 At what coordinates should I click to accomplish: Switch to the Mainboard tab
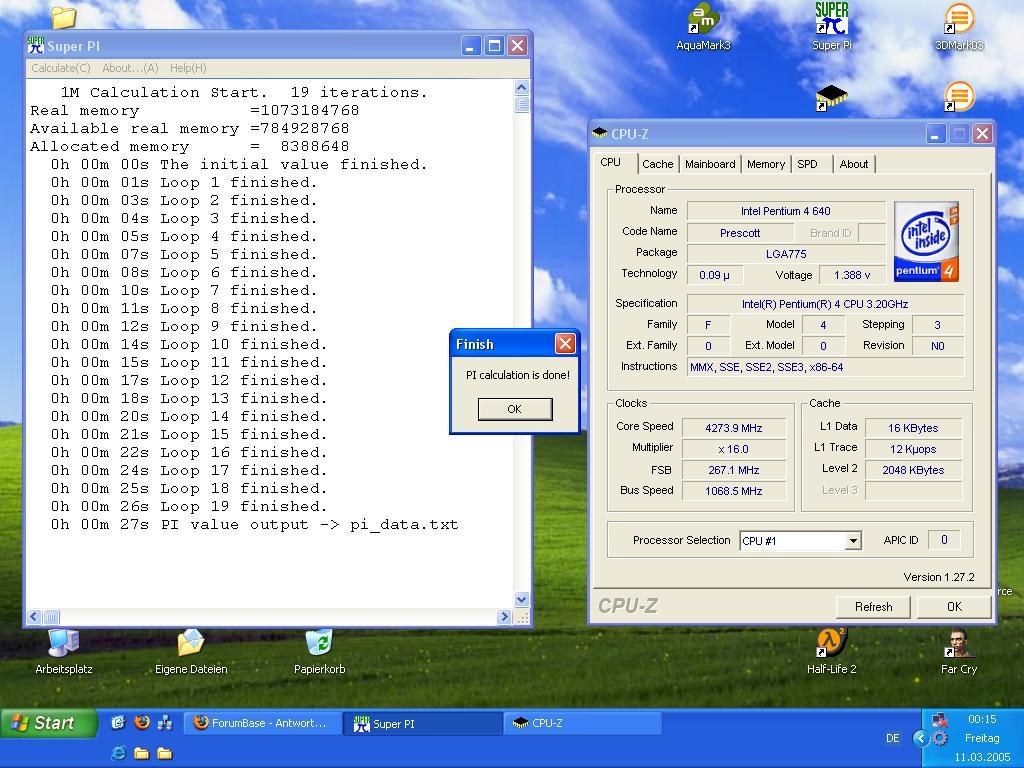tap(710, 164)
